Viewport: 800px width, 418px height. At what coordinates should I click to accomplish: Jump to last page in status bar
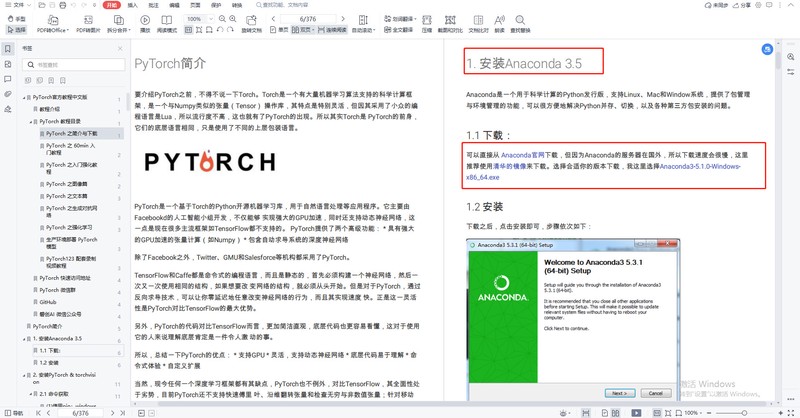click(x=122, y=413)
